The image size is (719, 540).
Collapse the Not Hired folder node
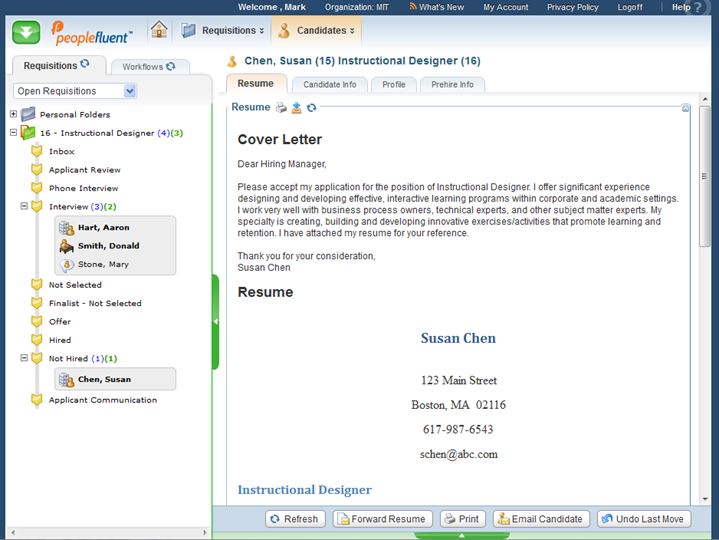click(x=23, y=358)
